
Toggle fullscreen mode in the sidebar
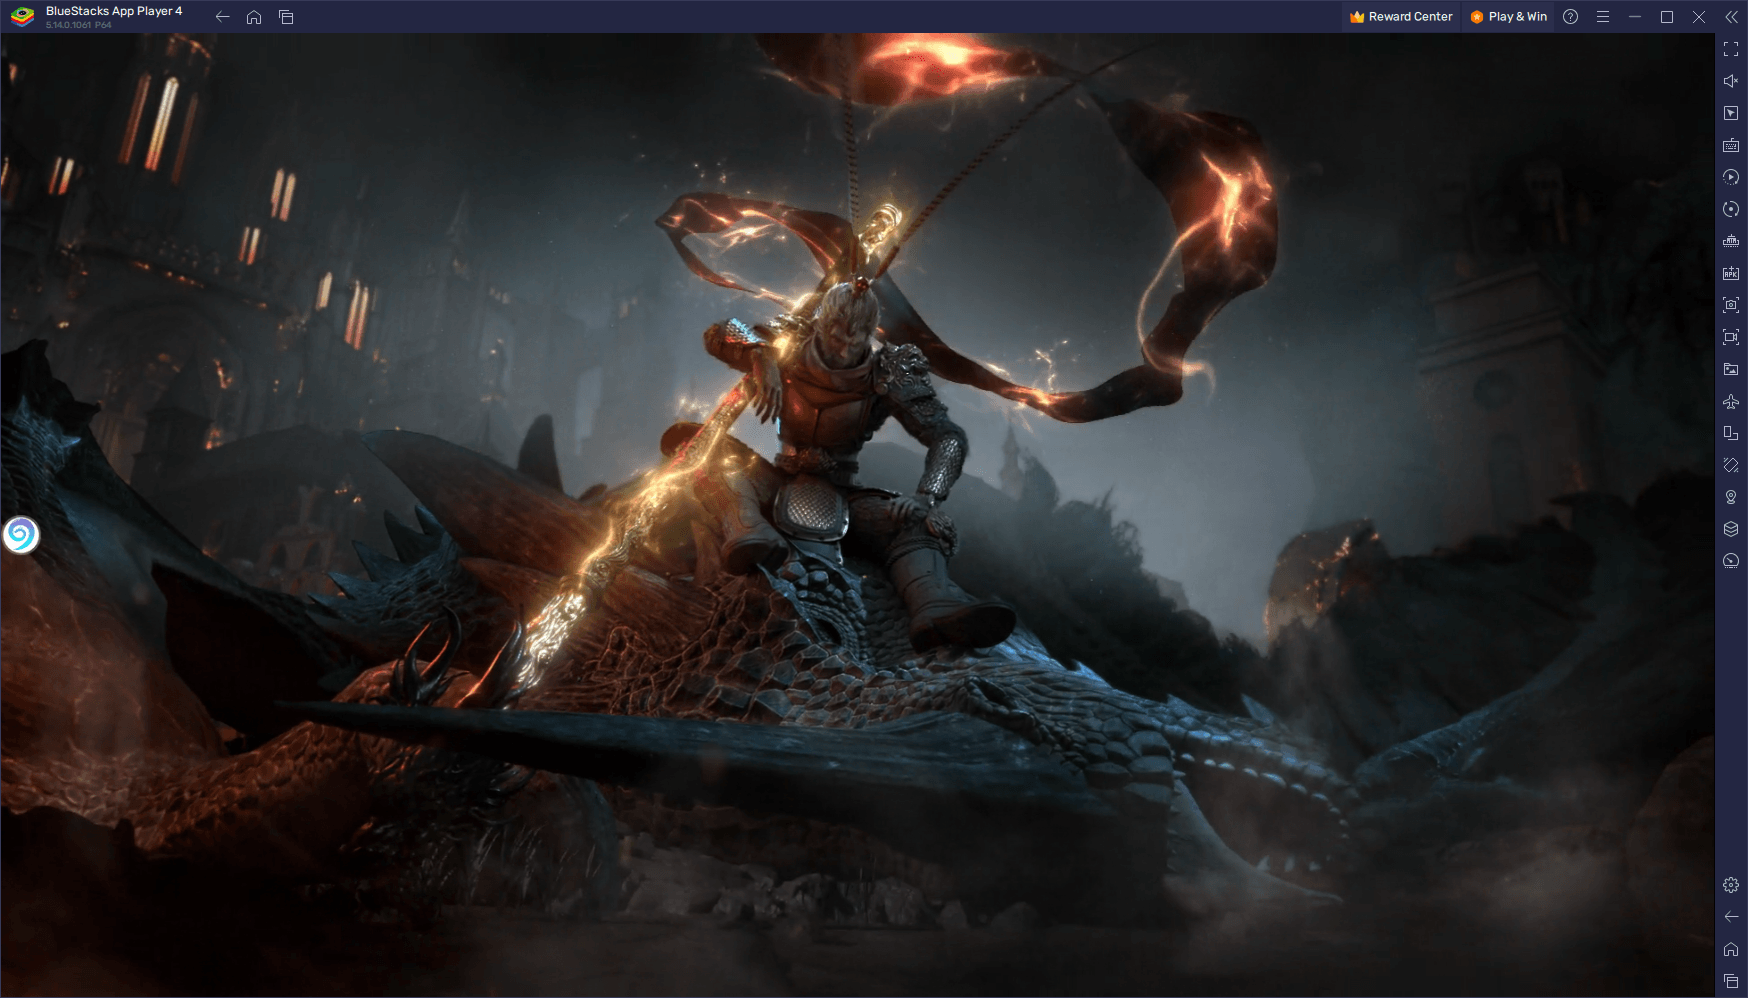(1731, 49)
